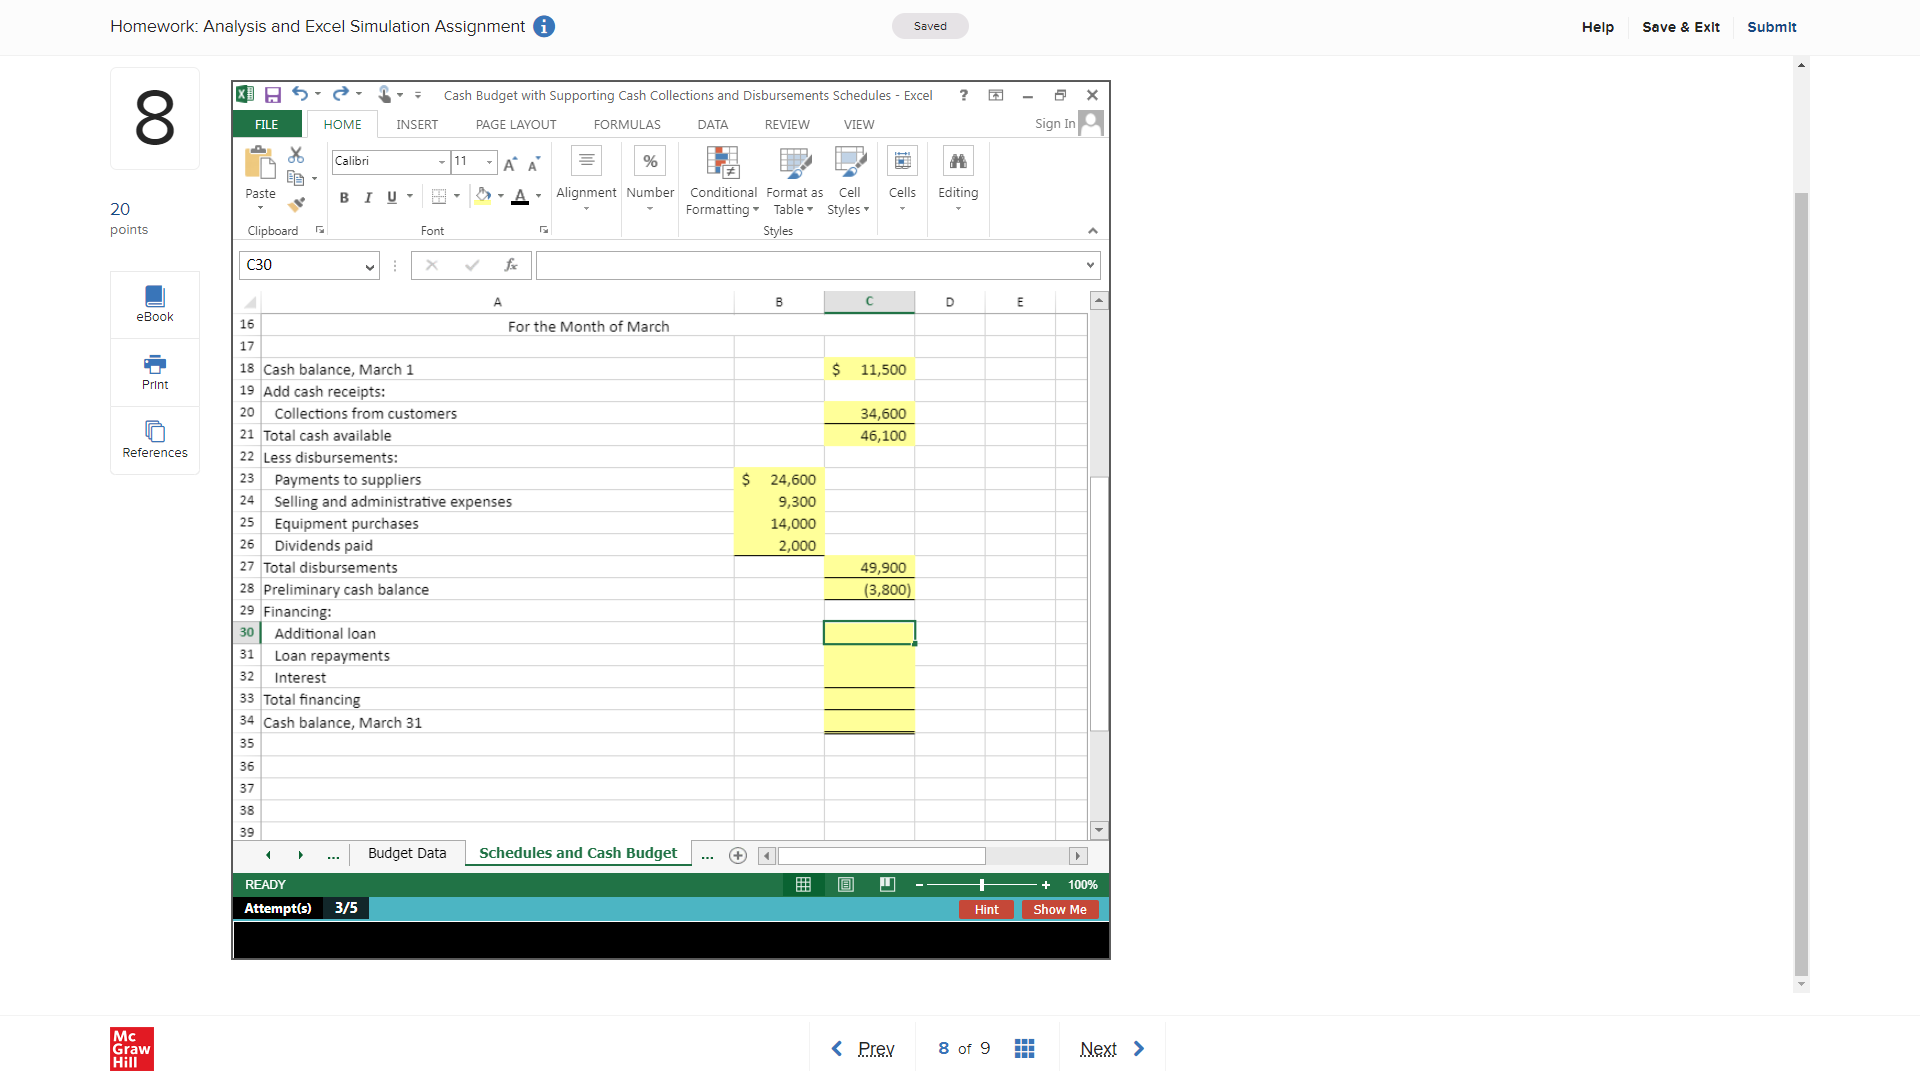Click the Insert Function fx icon

pyautogui.click(x=511, y=265)
